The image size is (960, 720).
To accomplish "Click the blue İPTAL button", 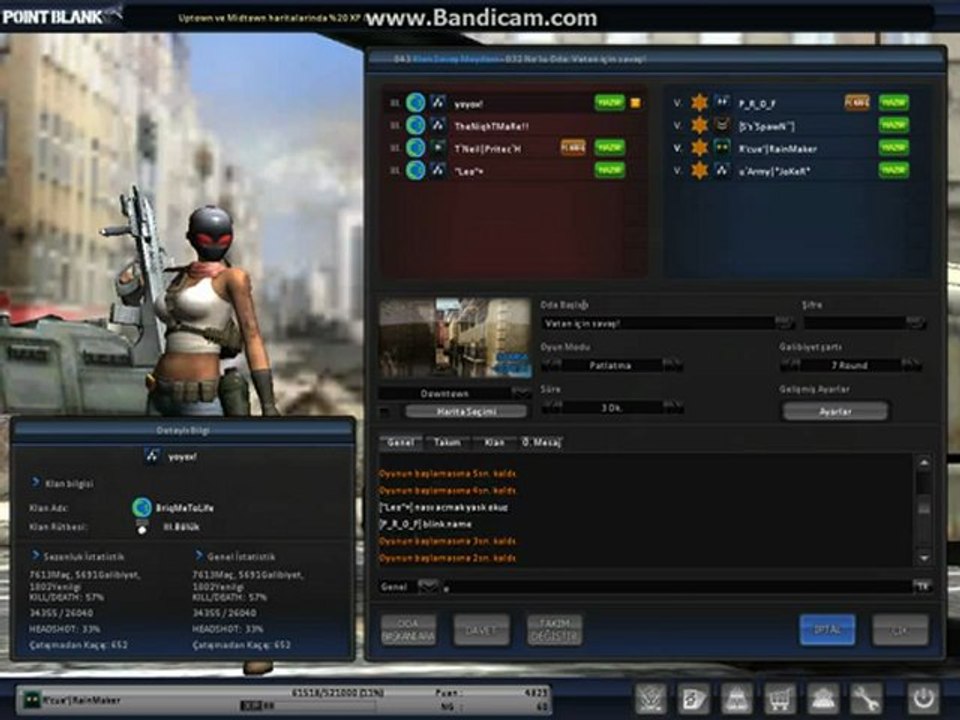I will pyautogui.click(x=827, y=630).
